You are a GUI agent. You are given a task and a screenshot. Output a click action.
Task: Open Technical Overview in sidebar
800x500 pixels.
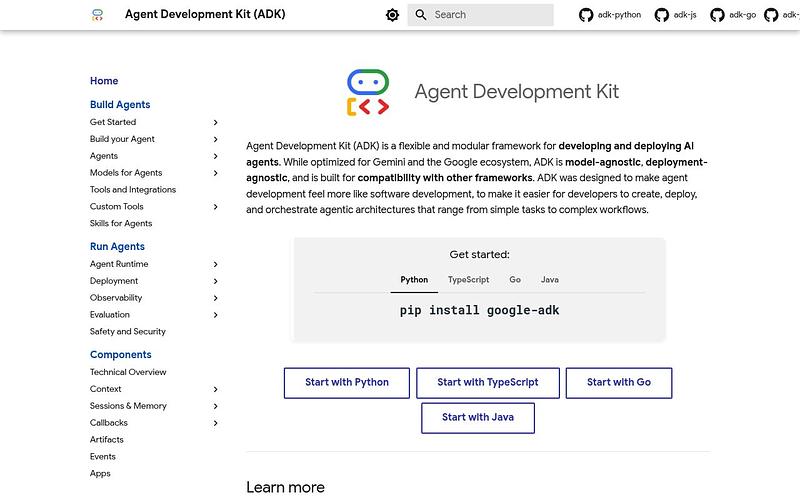coord(128,372)
